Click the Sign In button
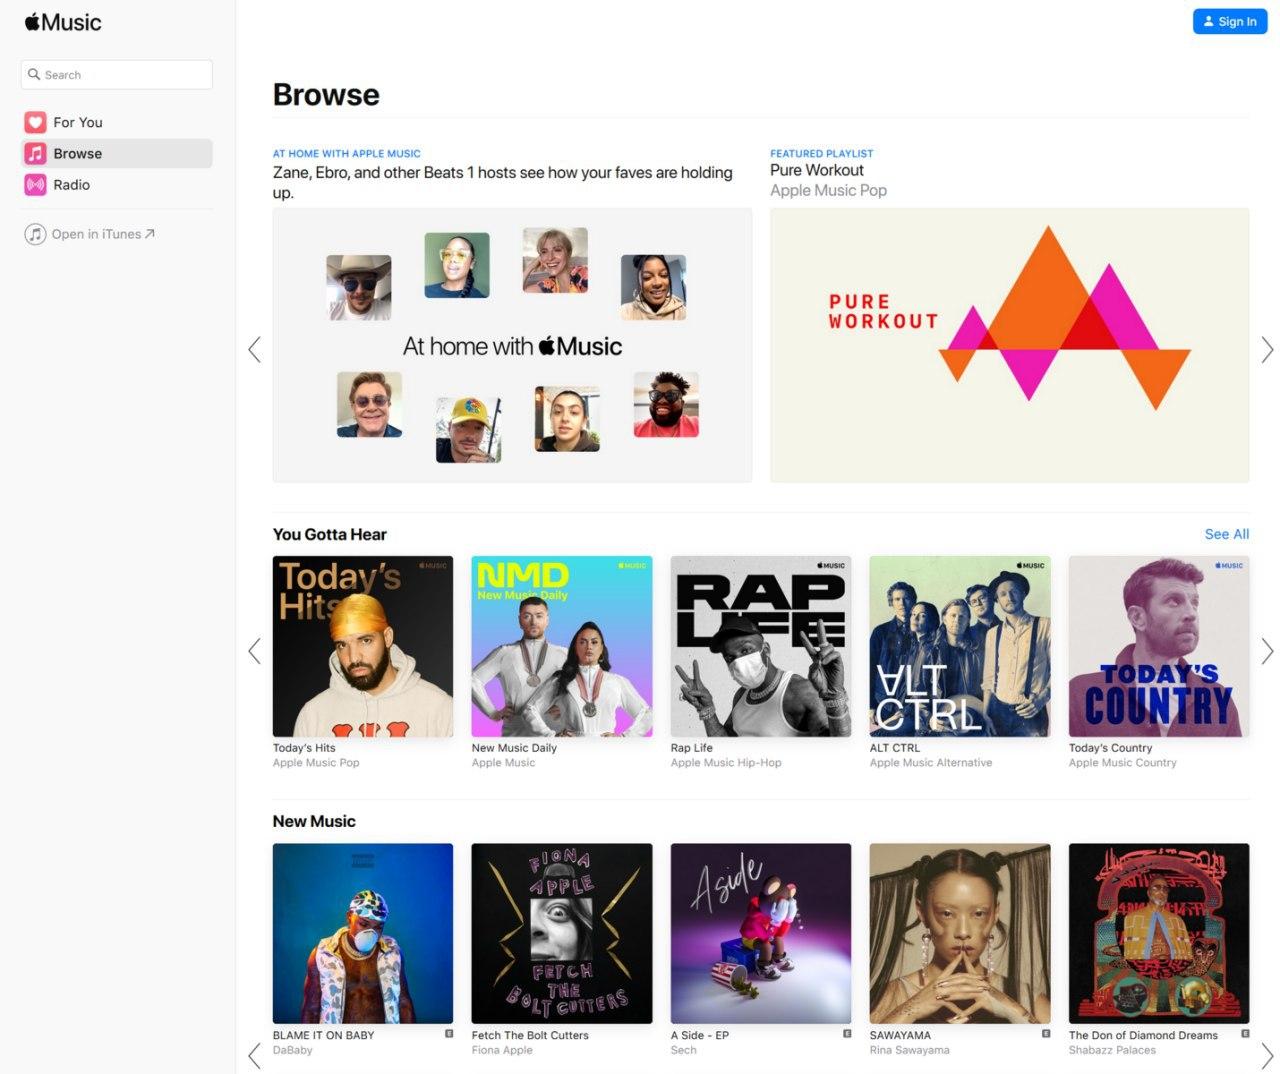This screenshot has width=1280, height=1074. tap(1230, 21)
